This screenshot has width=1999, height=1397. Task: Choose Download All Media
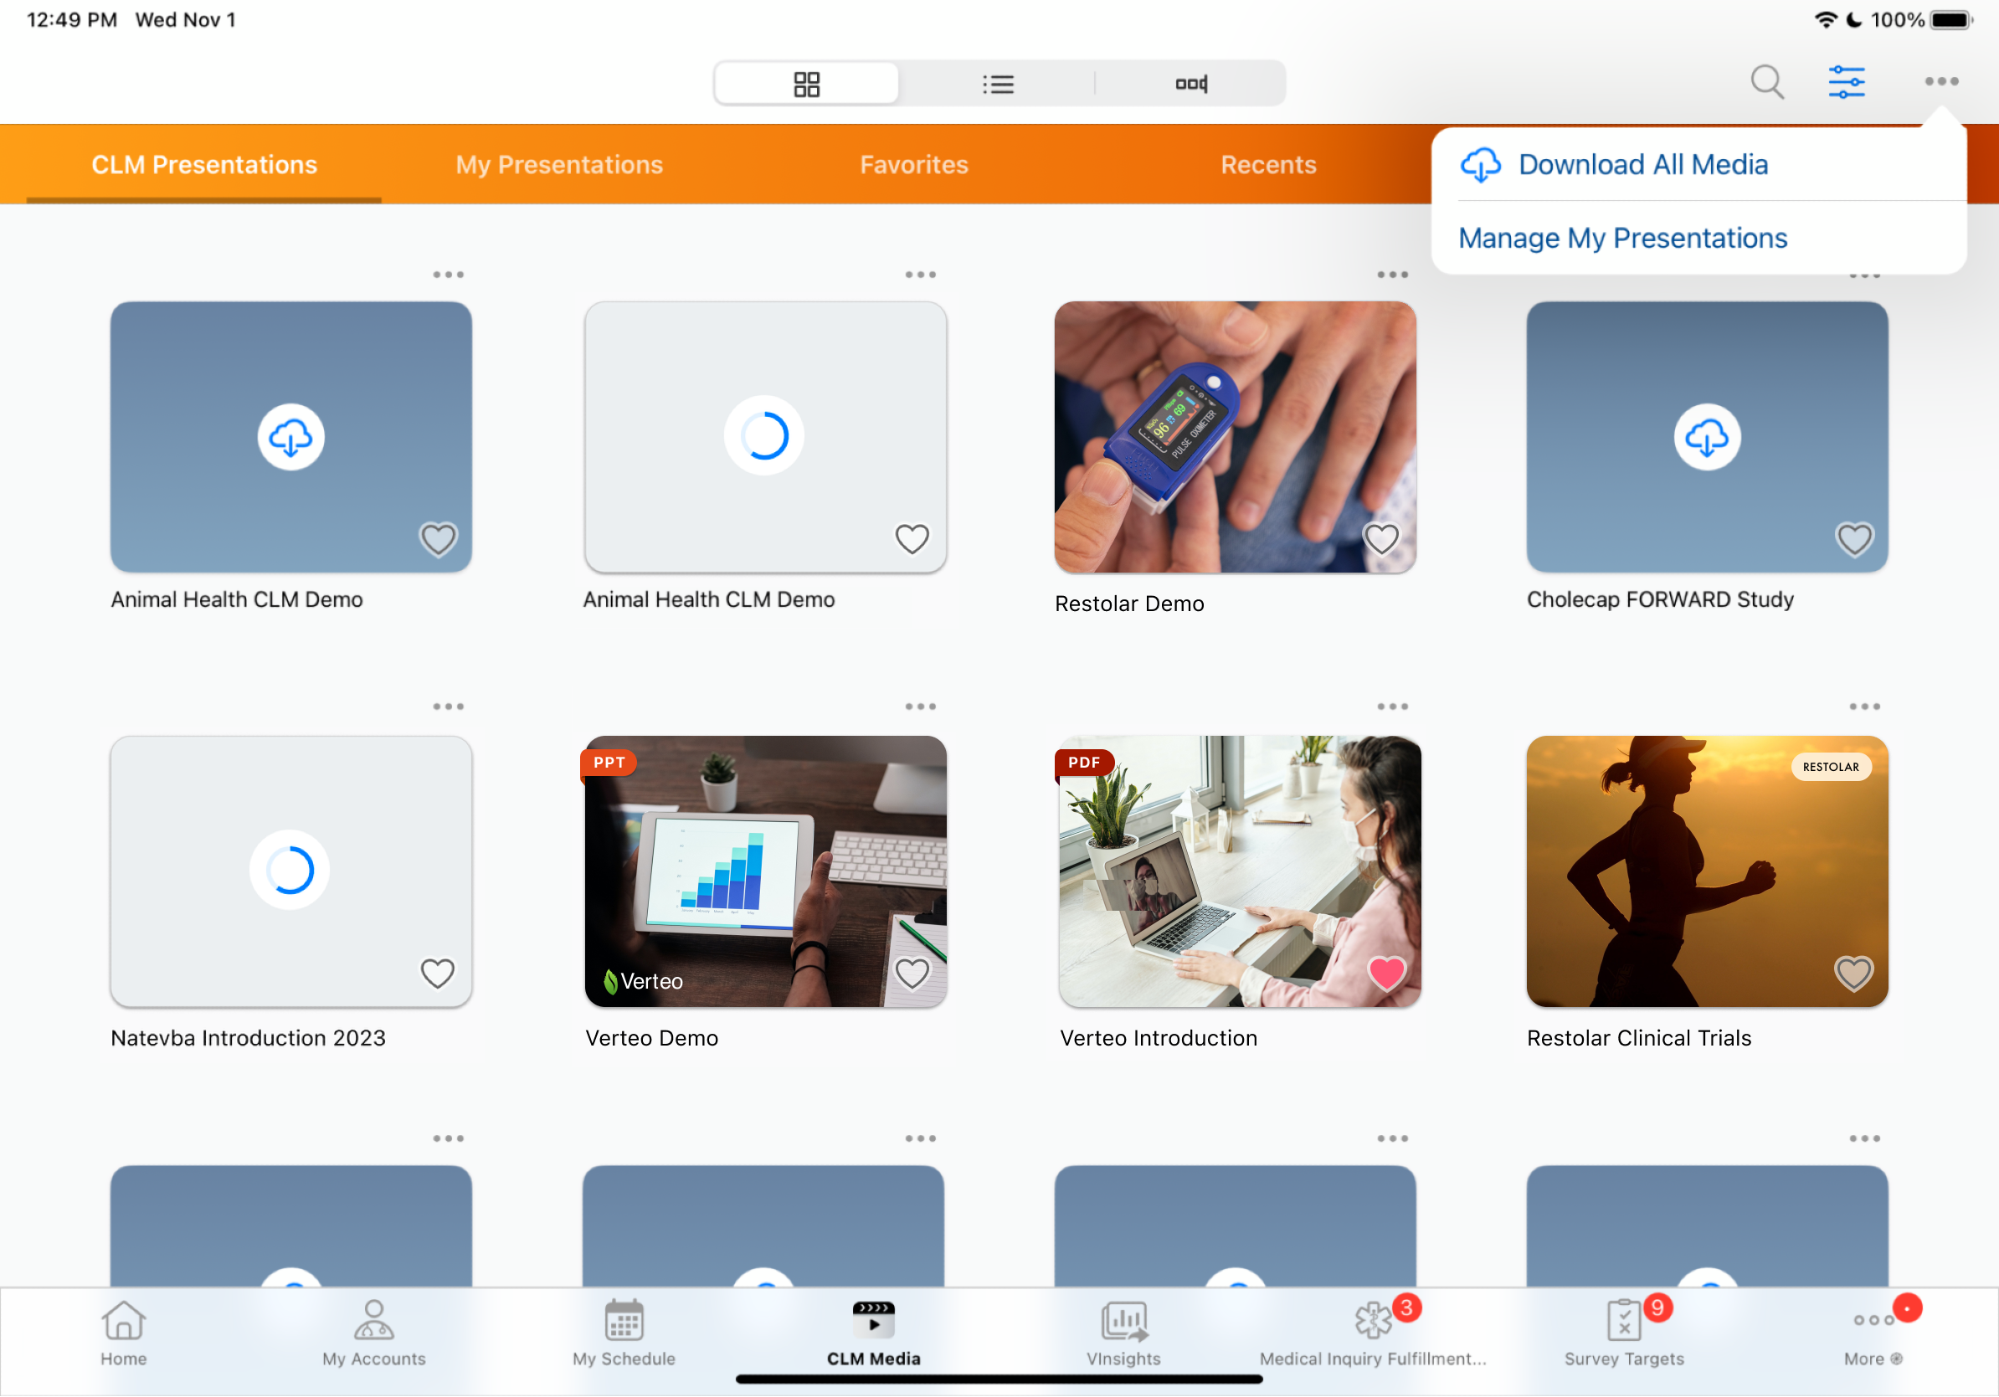pyautogui.click(x=1642, y=165)
